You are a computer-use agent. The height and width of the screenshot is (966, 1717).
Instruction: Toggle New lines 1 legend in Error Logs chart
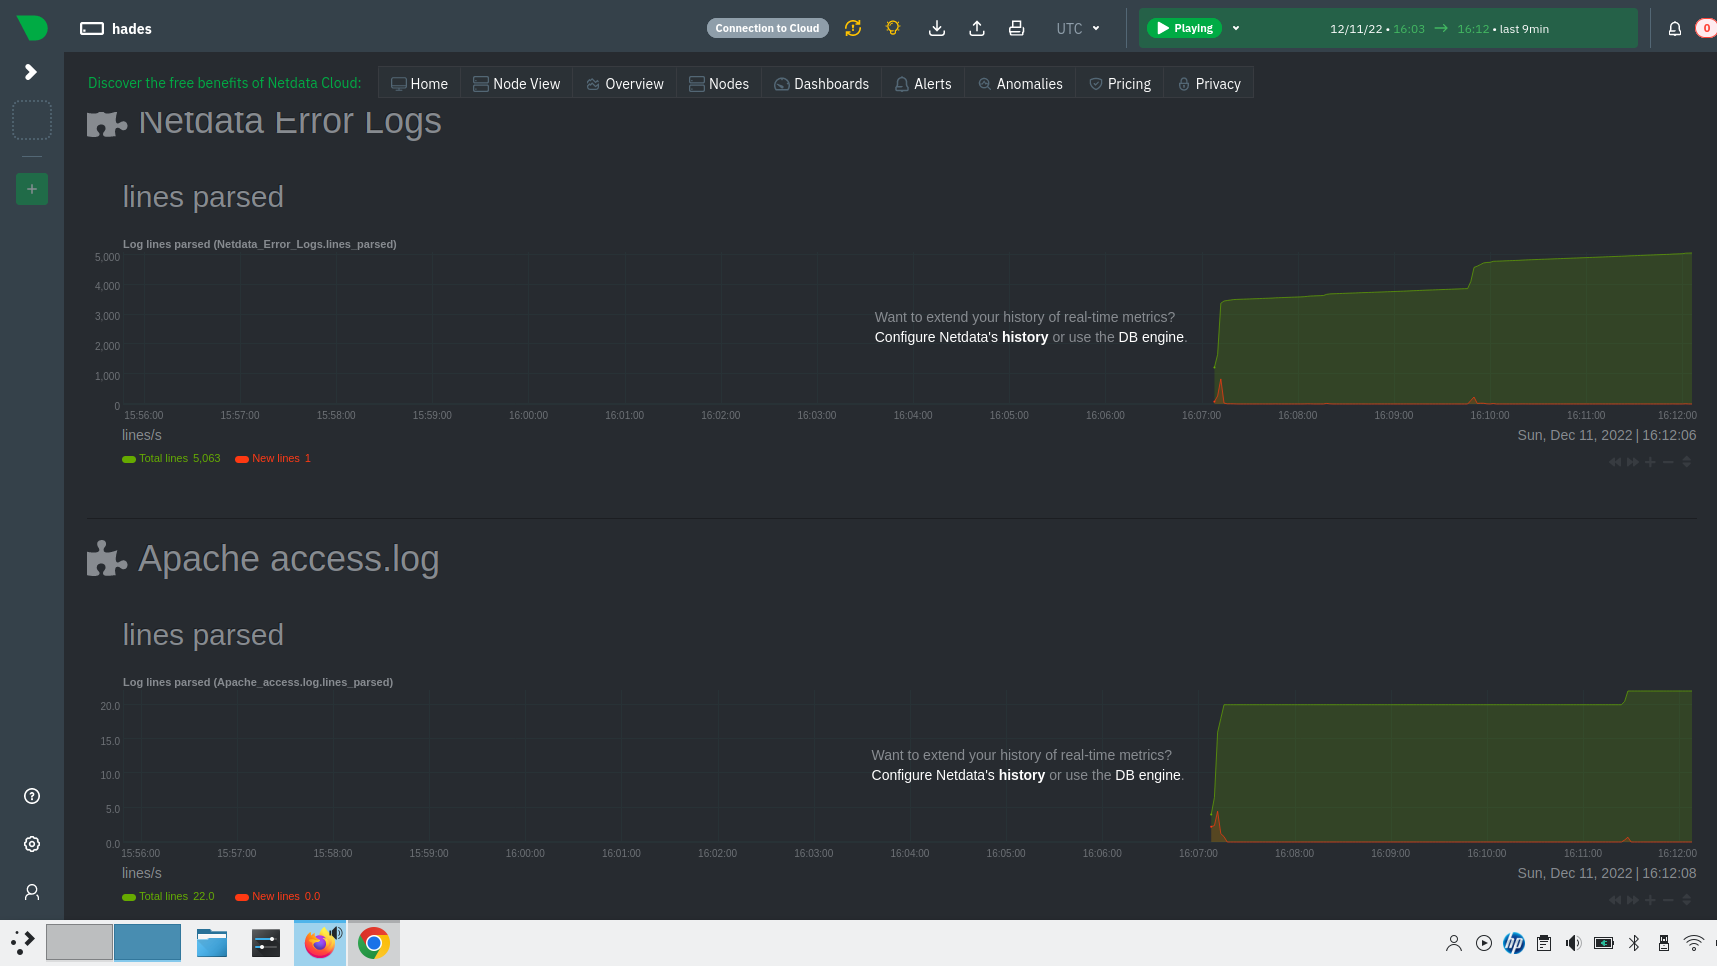273,458
